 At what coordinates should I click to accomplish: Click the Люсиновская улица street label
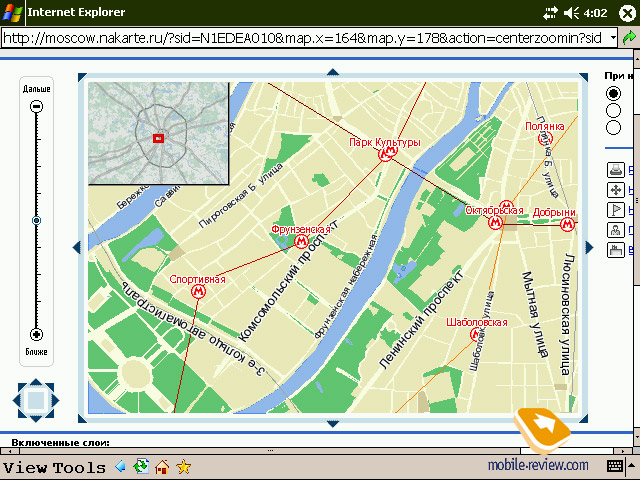567,314
